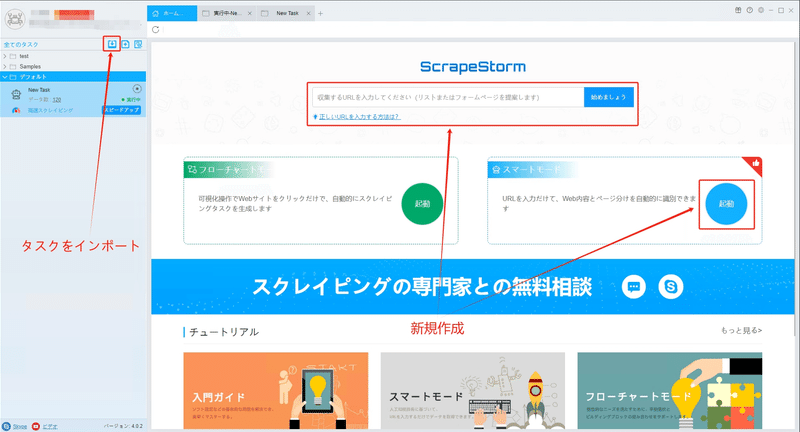Click the Skype icon at the sidebar bottom
Viewport: 800px width, 432px height.
click(x=6, y=426)
